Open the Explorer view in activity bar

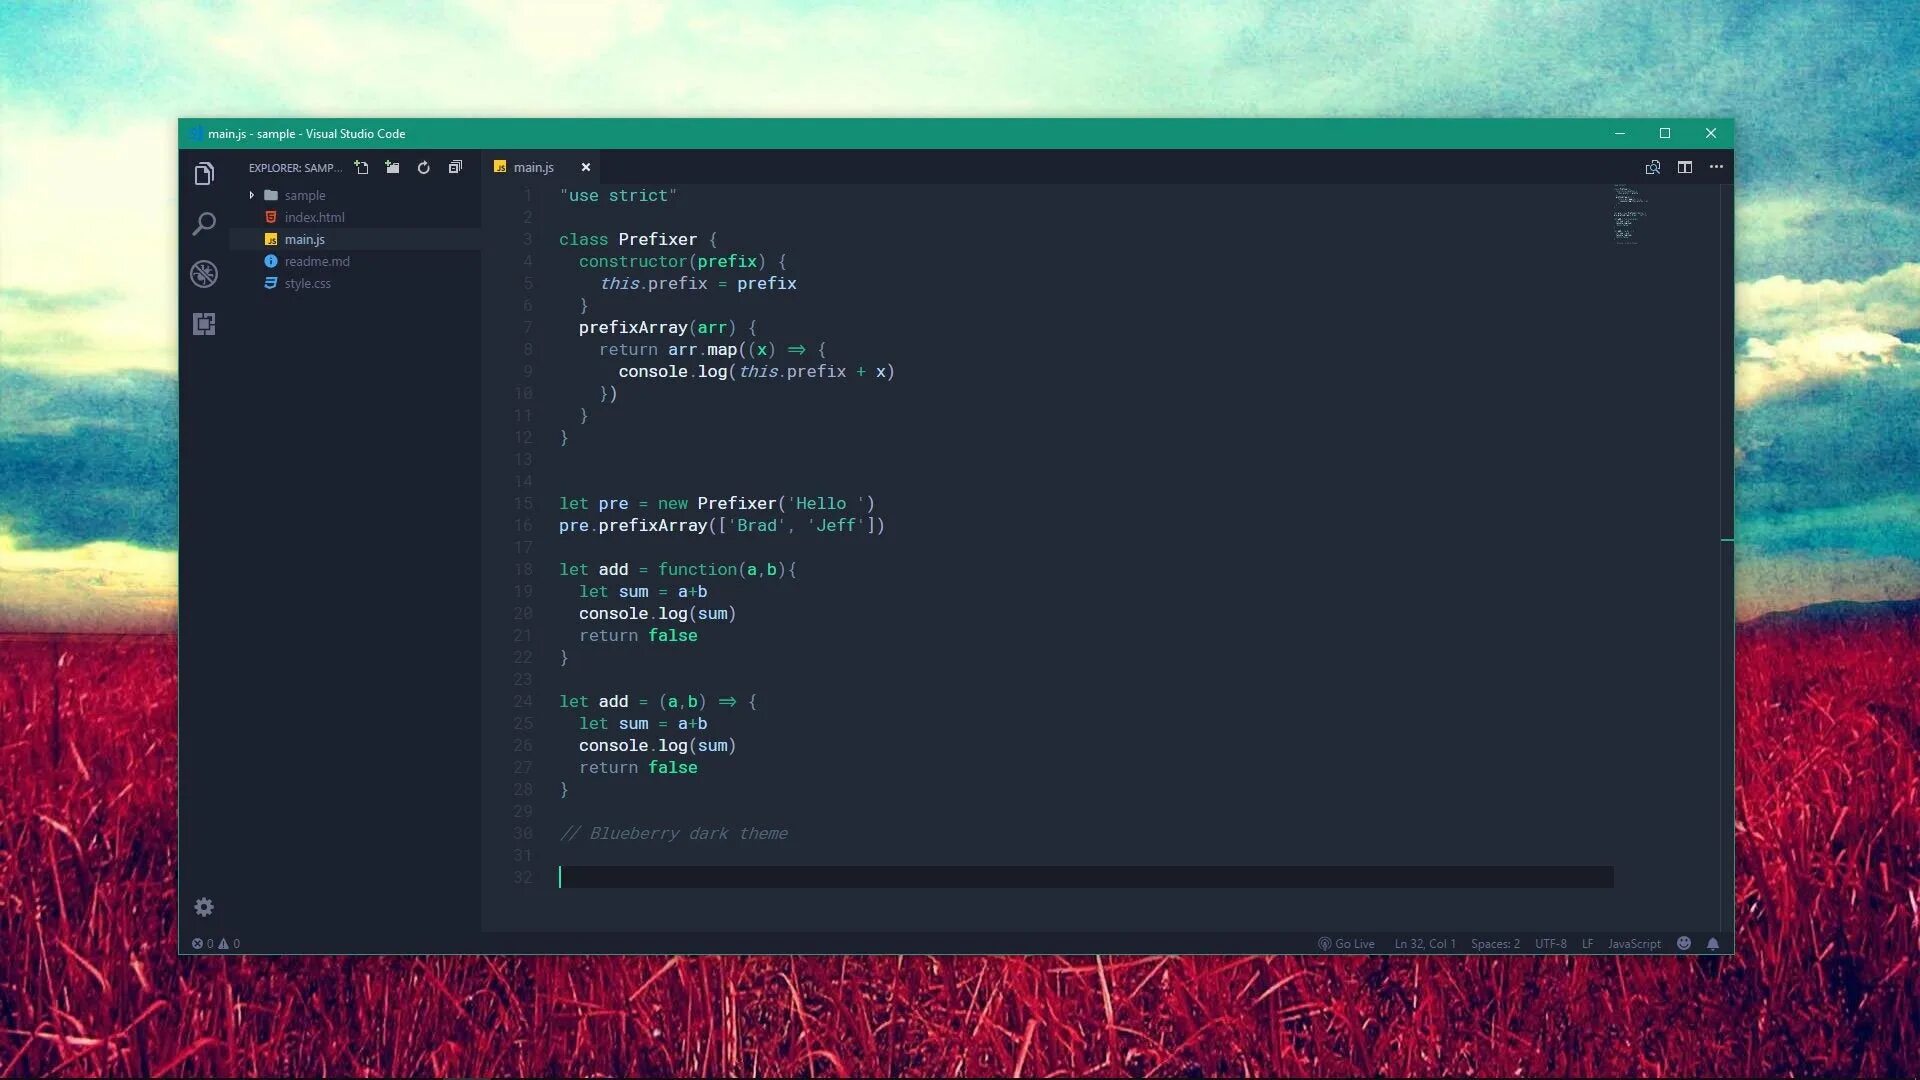[x=204, y=174]
